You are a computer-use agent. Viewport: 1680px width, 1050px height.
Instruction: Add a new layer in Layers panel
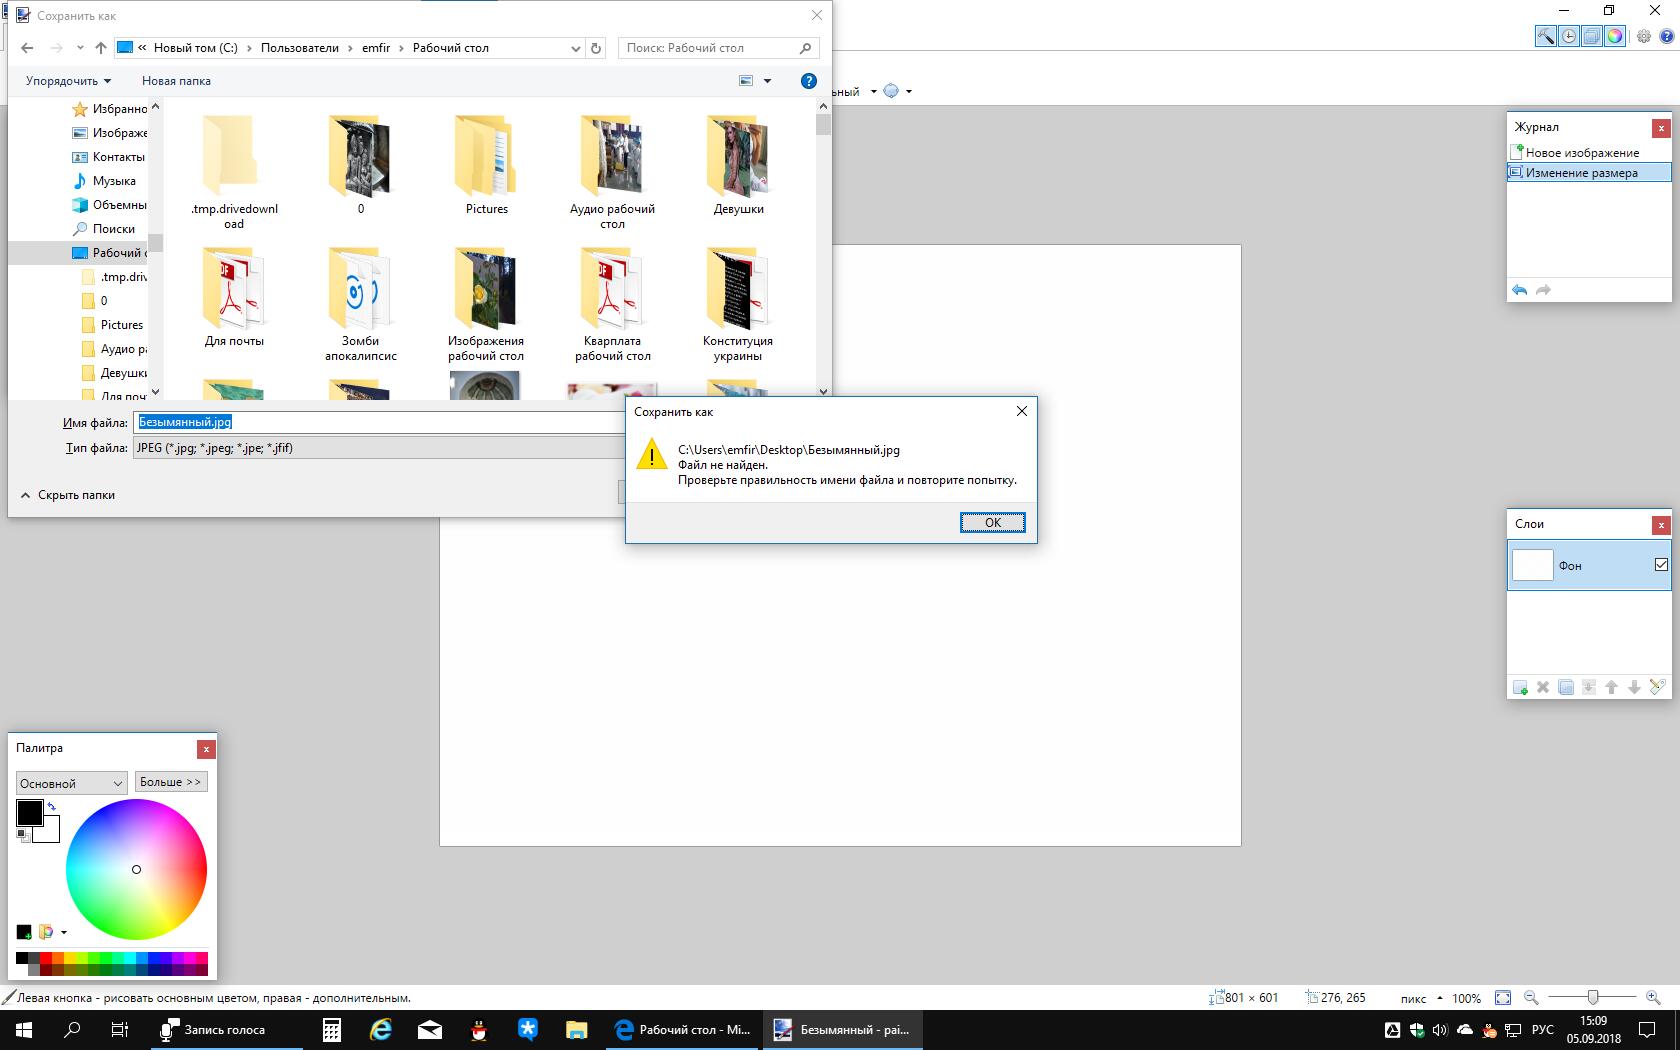[x=1520, y=688]
